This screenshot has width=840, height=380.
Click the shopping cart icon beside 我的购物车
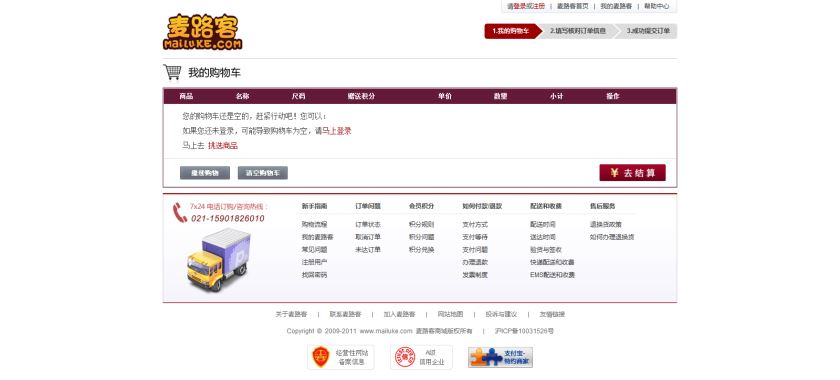pyautogui.click(x=172, y=72)
